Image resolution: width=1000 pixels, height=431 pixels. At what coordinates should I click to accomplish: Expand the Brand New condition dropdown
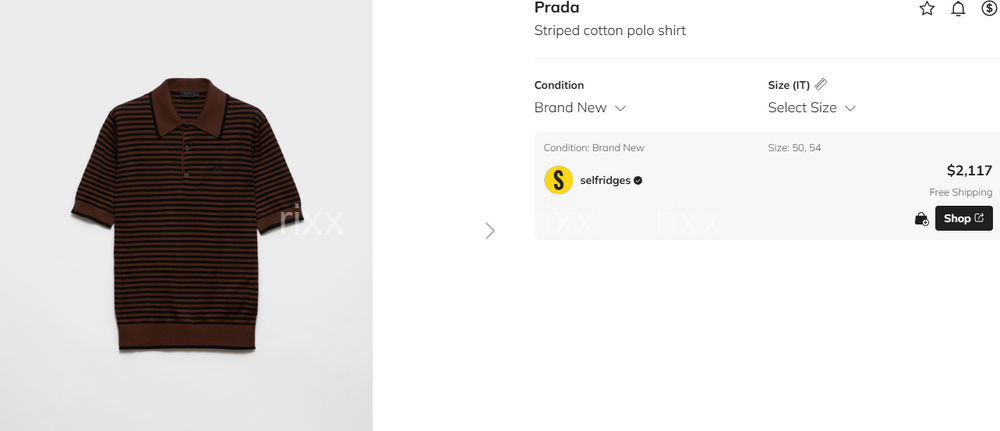coord(580,108)
